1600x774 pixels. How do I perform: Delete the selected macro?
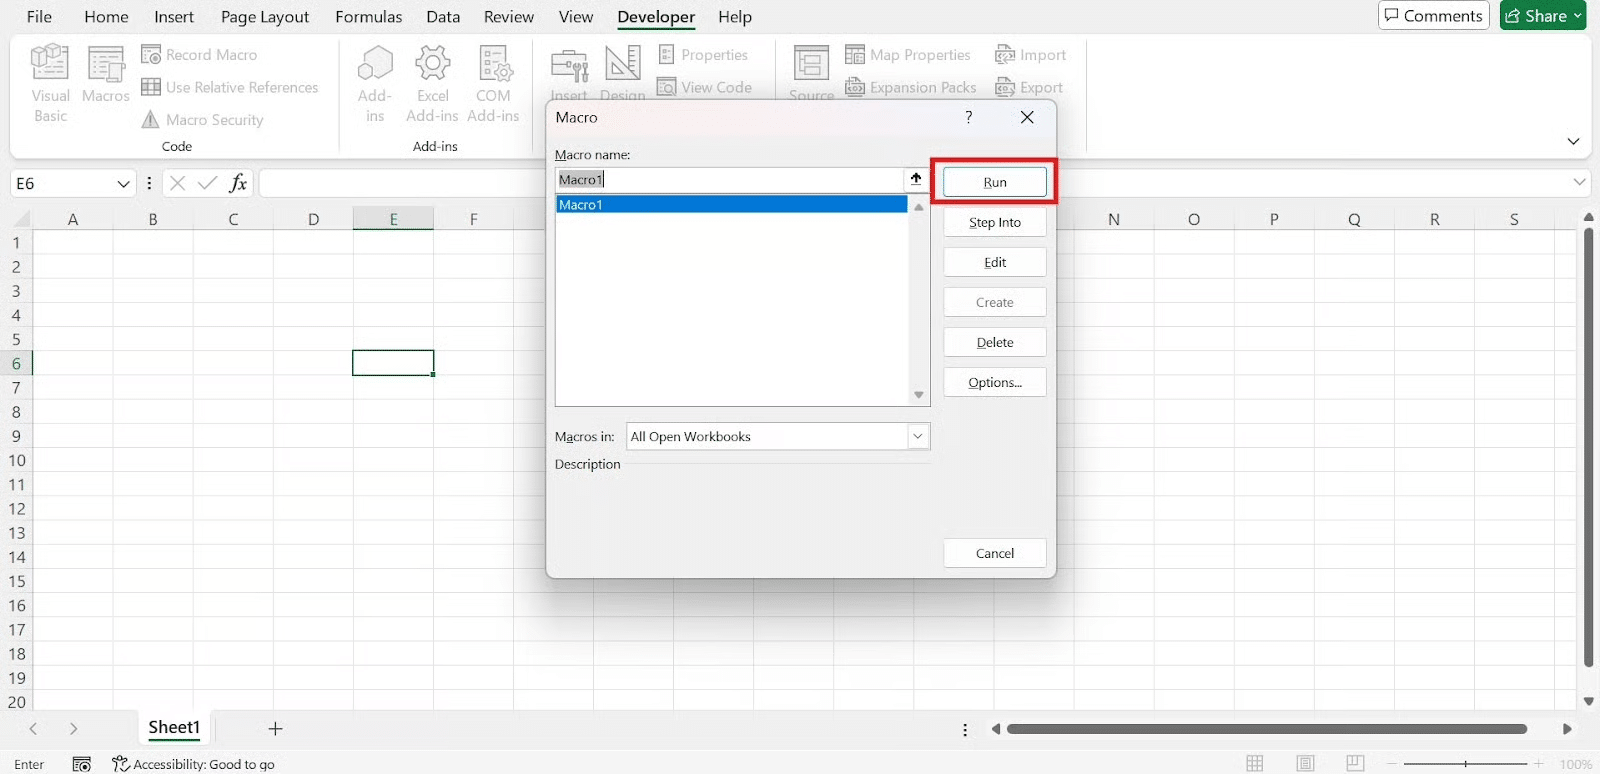[x=995, y=342]
